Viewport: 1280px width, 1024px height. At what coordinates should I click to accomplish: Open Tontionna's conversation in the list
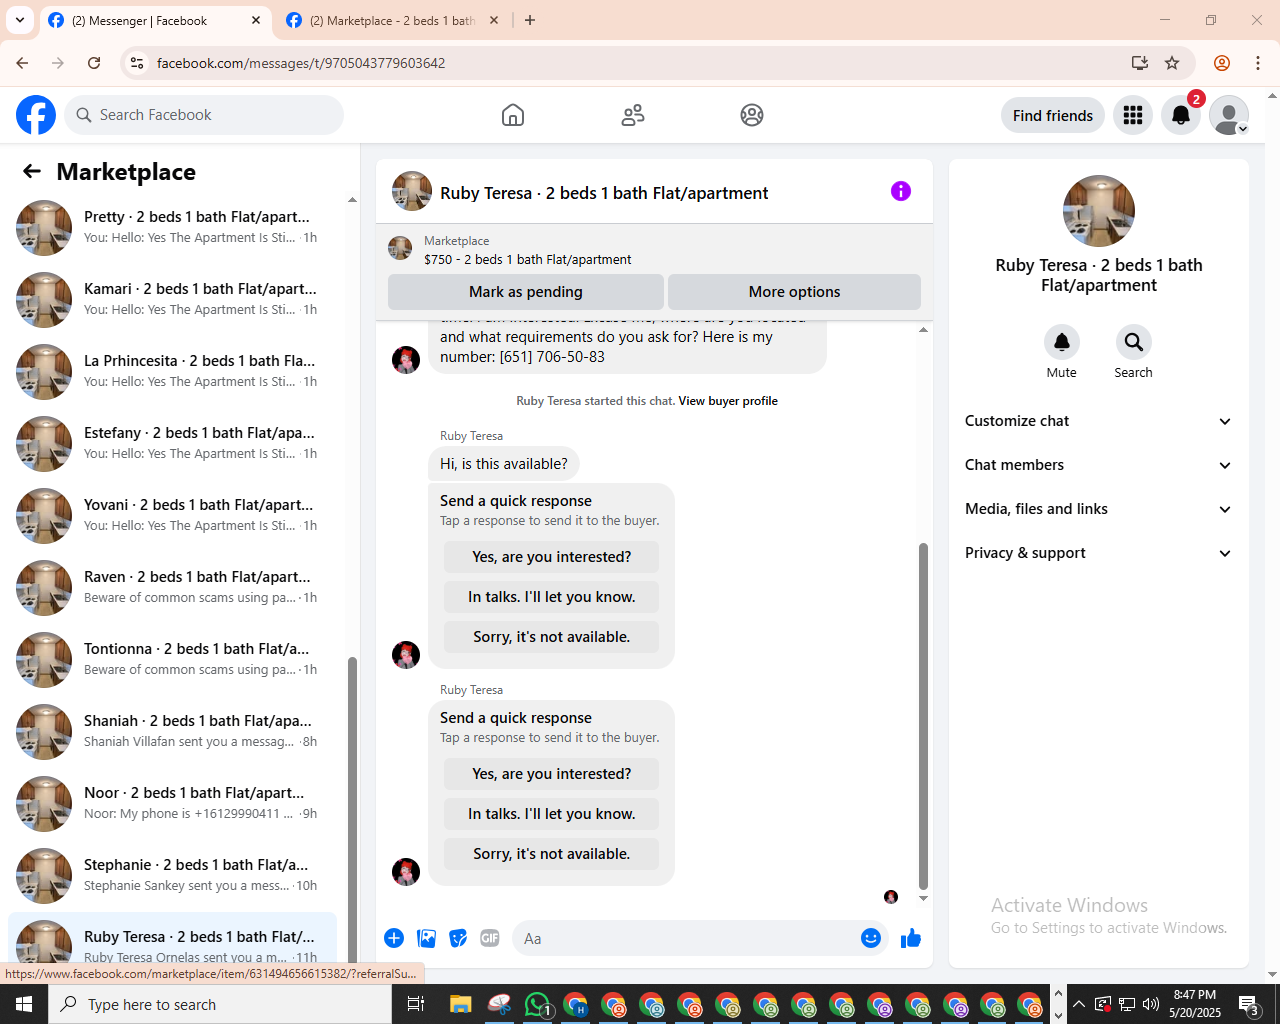point(172,660)
